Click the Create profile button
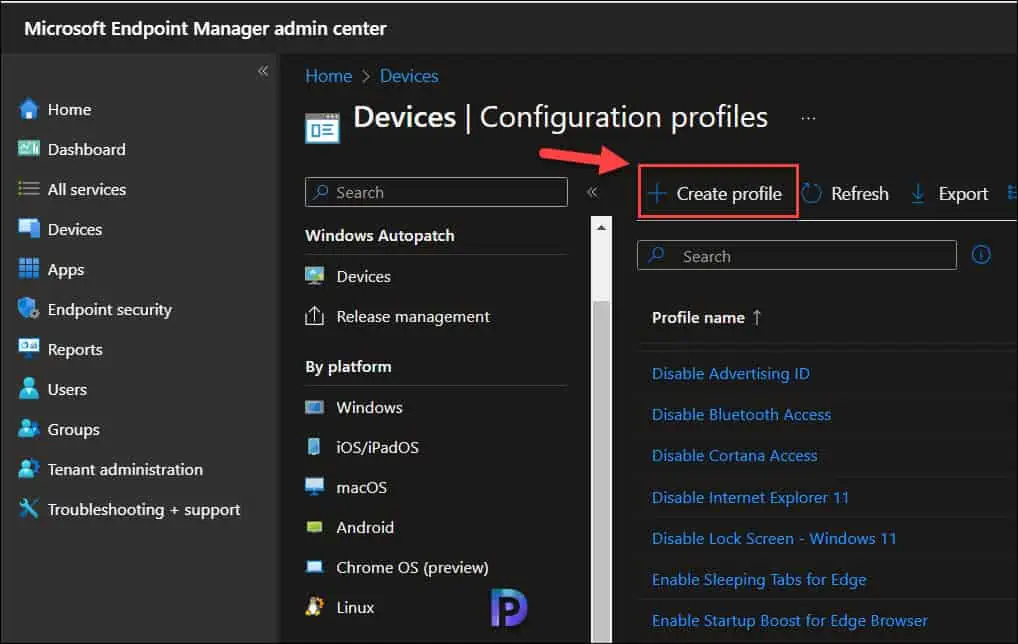This screenshot has width=1018, height=644. tap(719, 192)
